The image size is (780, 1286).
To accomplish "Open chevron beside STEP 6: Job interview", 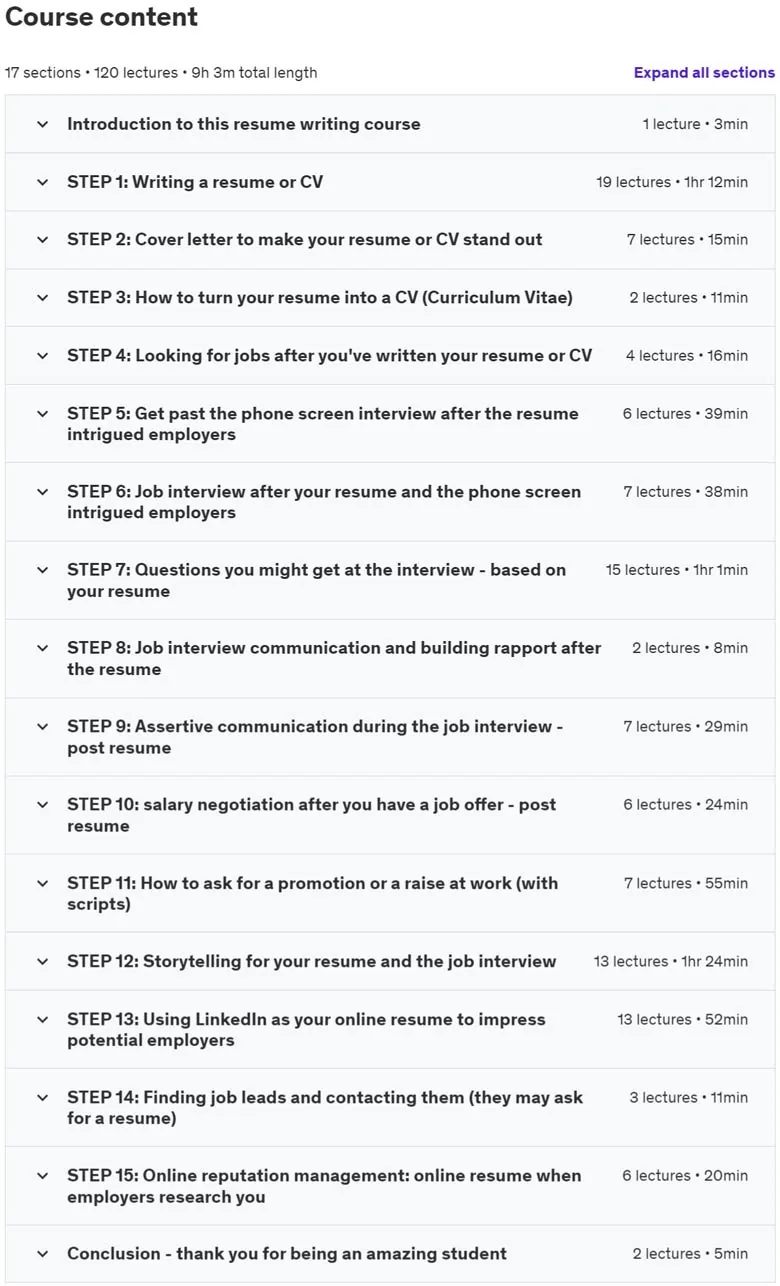I will (x=42, y=492).
